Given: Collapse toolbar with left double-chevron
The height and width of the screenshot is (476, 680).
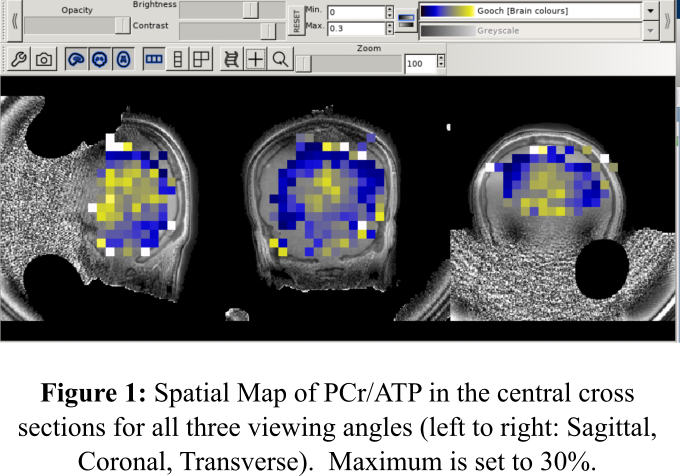Looking at the screenshot, I should [x=14, y=20].
